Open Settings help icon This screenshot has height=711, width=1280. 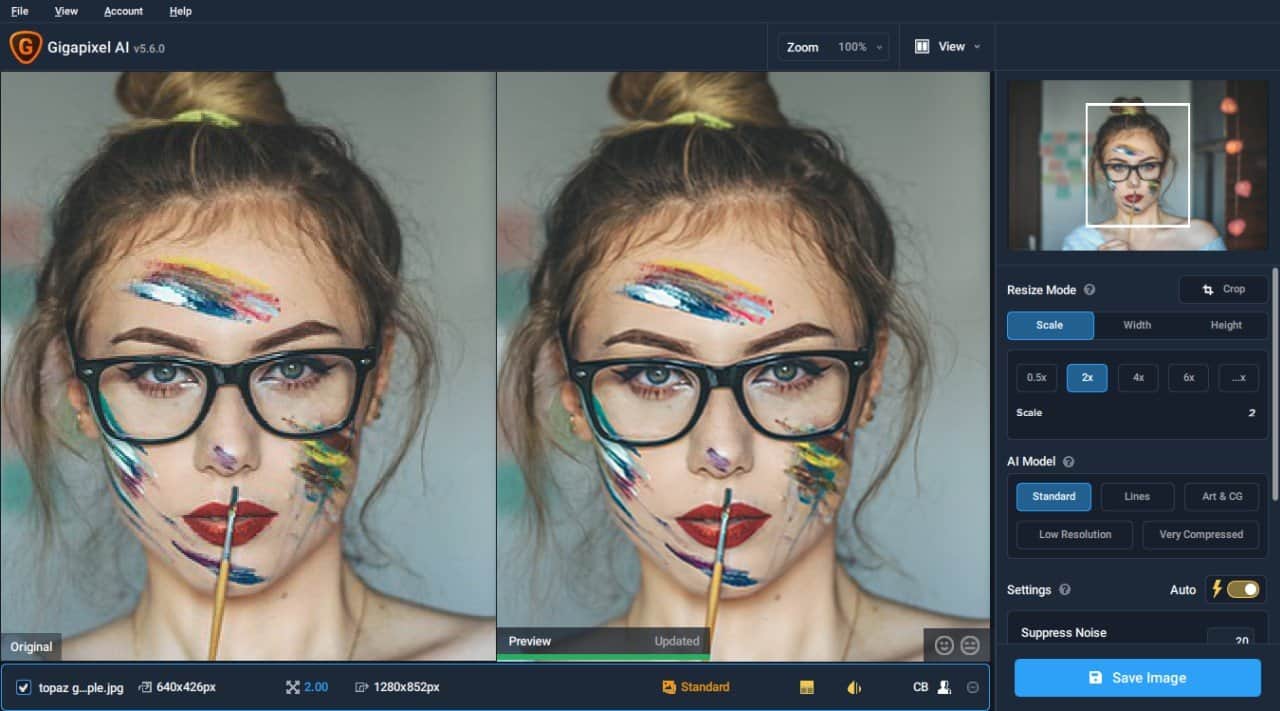click(x=1064, y=590)
